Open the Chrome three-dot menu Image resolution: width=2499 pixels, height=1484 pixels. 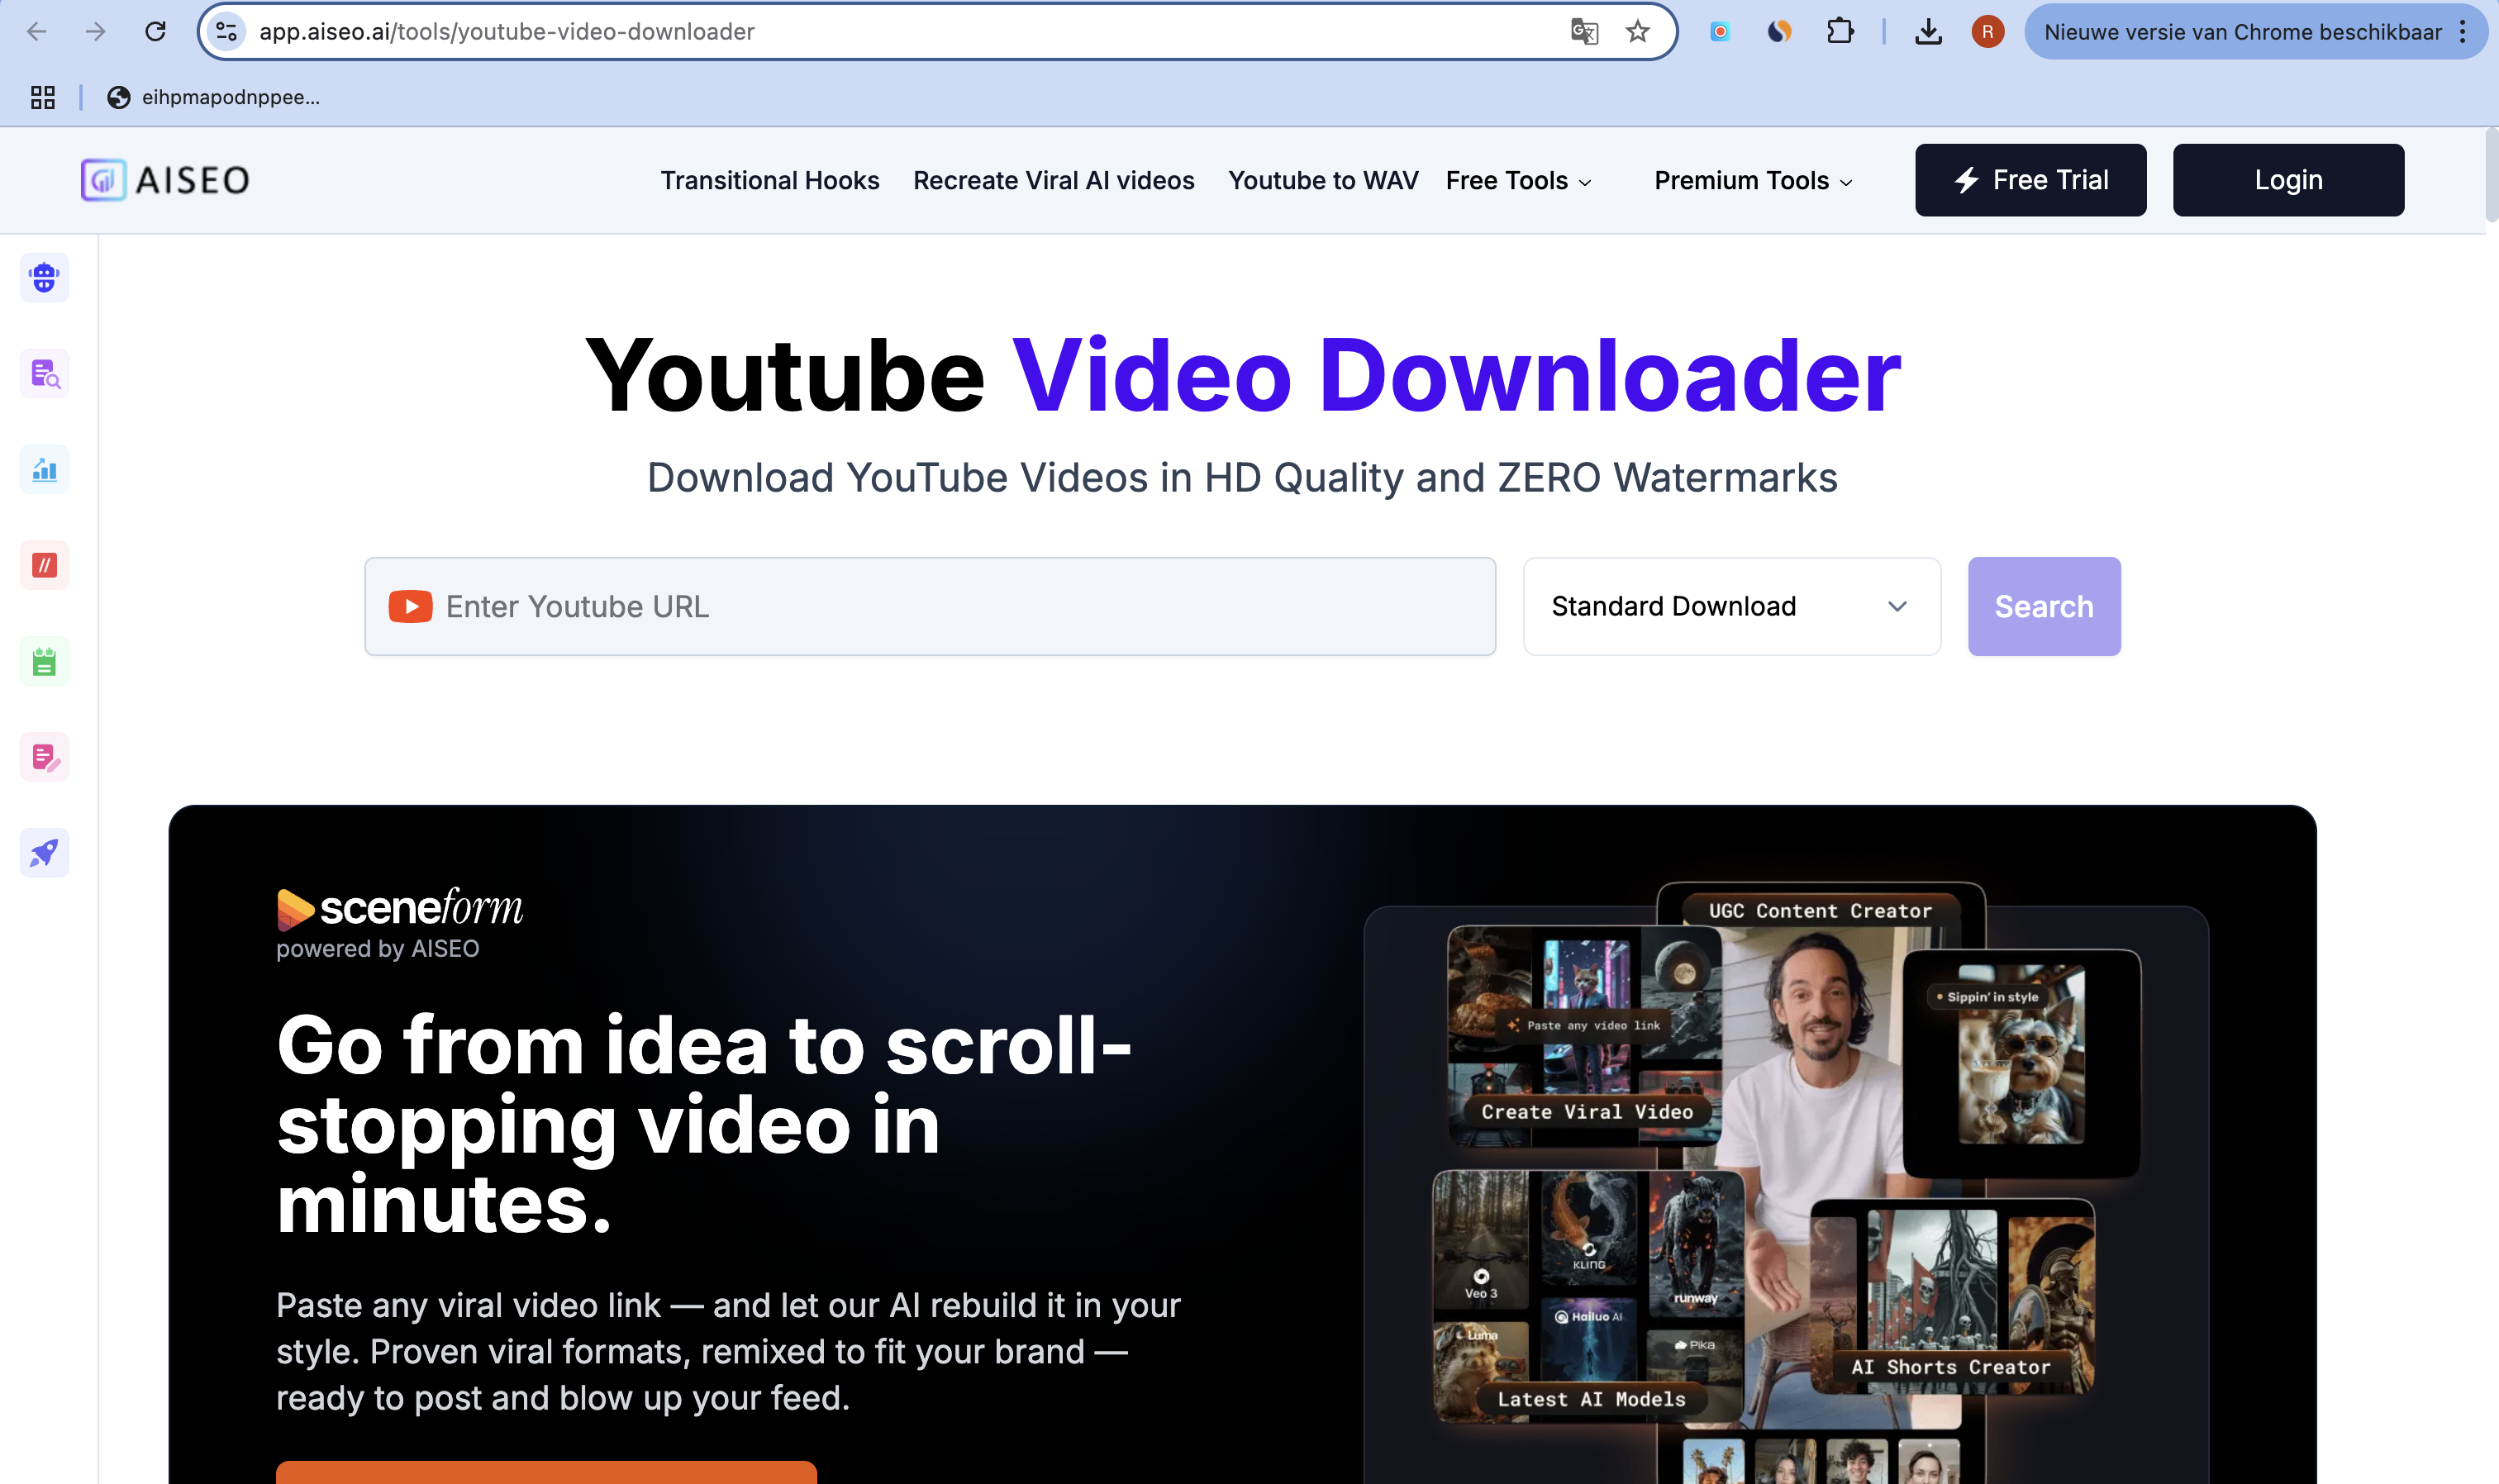[x=2462, y=32]
